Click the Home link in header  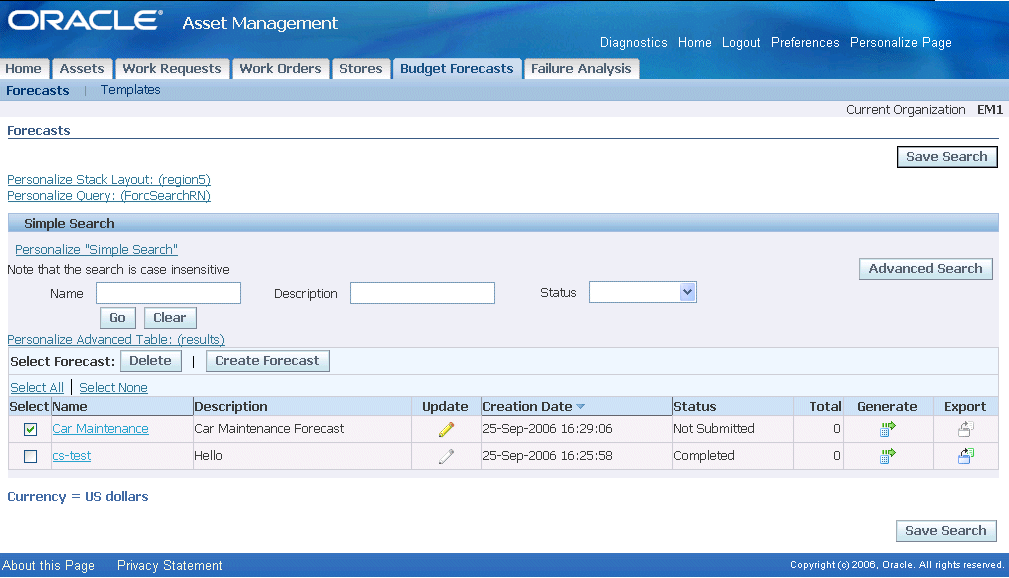coord(695,42)
